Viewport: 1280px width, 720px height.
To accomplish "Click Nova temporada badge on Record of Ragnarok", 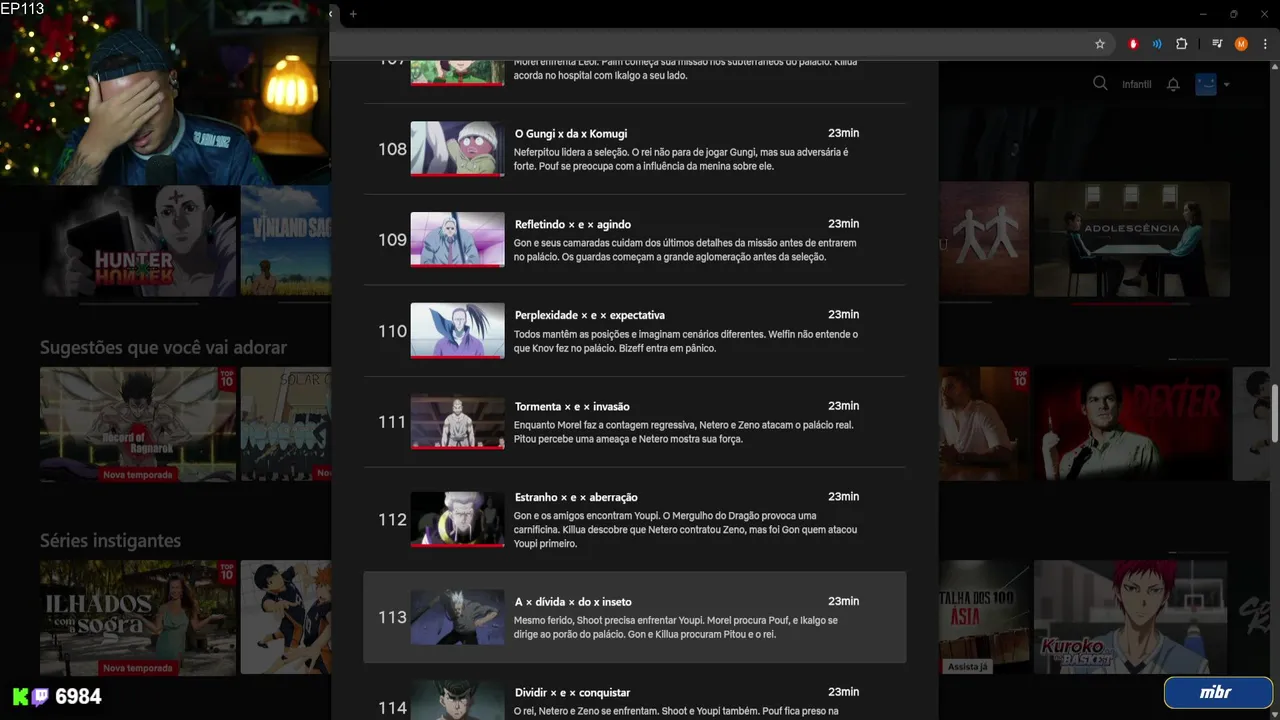I will pyautogui.click(x=138, y=474).
